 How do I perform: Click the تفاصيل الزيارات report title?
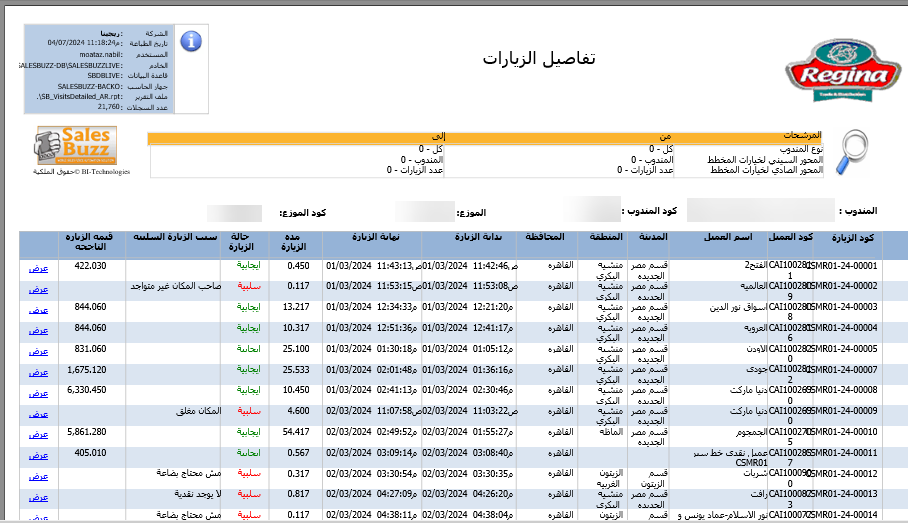(538, 58)
